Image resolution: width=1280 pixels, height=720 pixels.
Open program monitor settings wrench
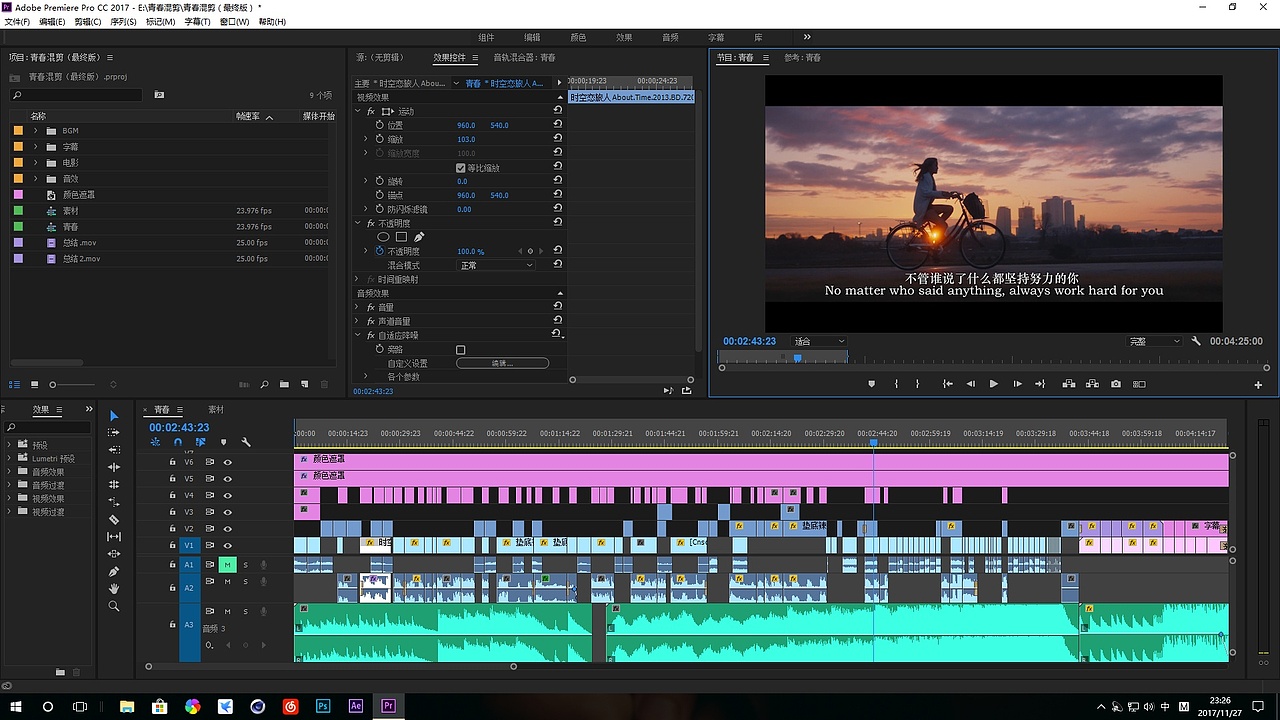tap(1196, 341)
